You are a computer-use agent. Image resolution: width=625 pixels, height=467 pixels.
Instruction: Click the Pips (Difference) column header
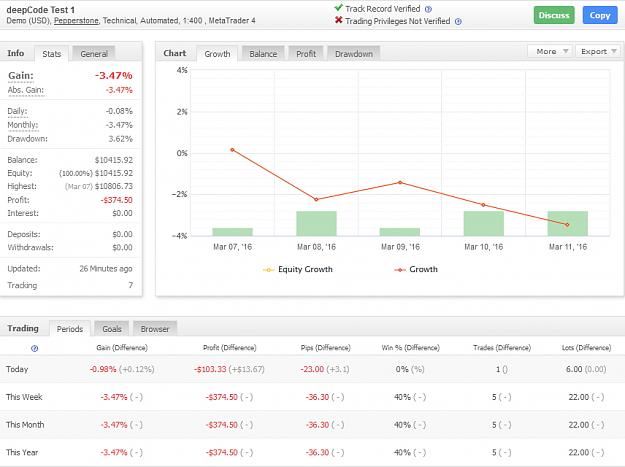326,348
